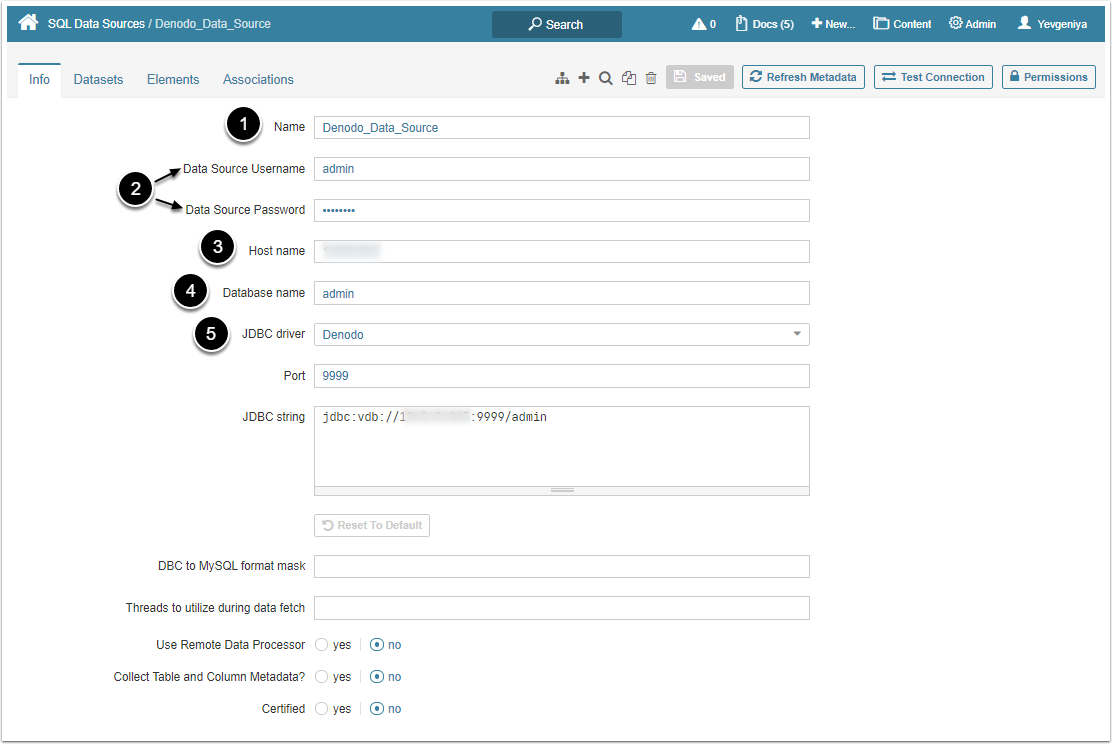Select yes for Use Remote Data Processor
The width and height of the screenshot is (1112, 744).
coord(322,645)
